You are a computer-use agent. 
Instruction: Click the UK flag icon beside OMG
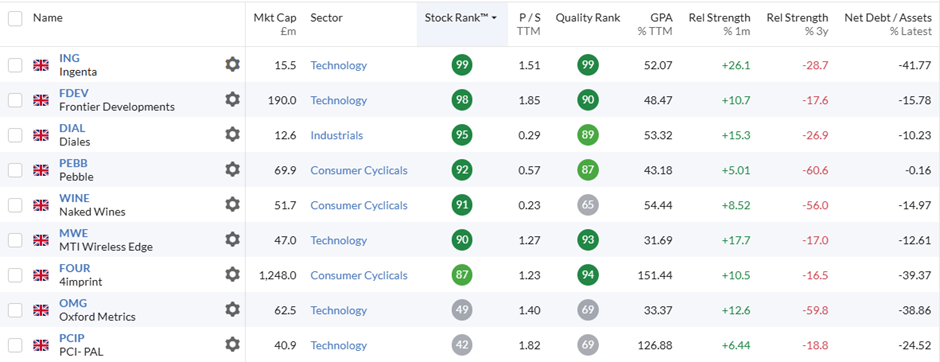[41, 310]
